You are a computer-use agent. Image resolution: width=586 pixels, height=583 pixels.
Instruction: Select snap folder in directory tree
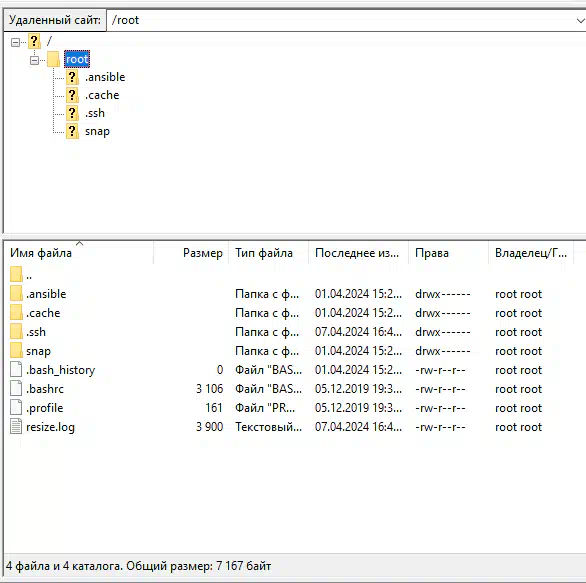[x=97, y=132]
